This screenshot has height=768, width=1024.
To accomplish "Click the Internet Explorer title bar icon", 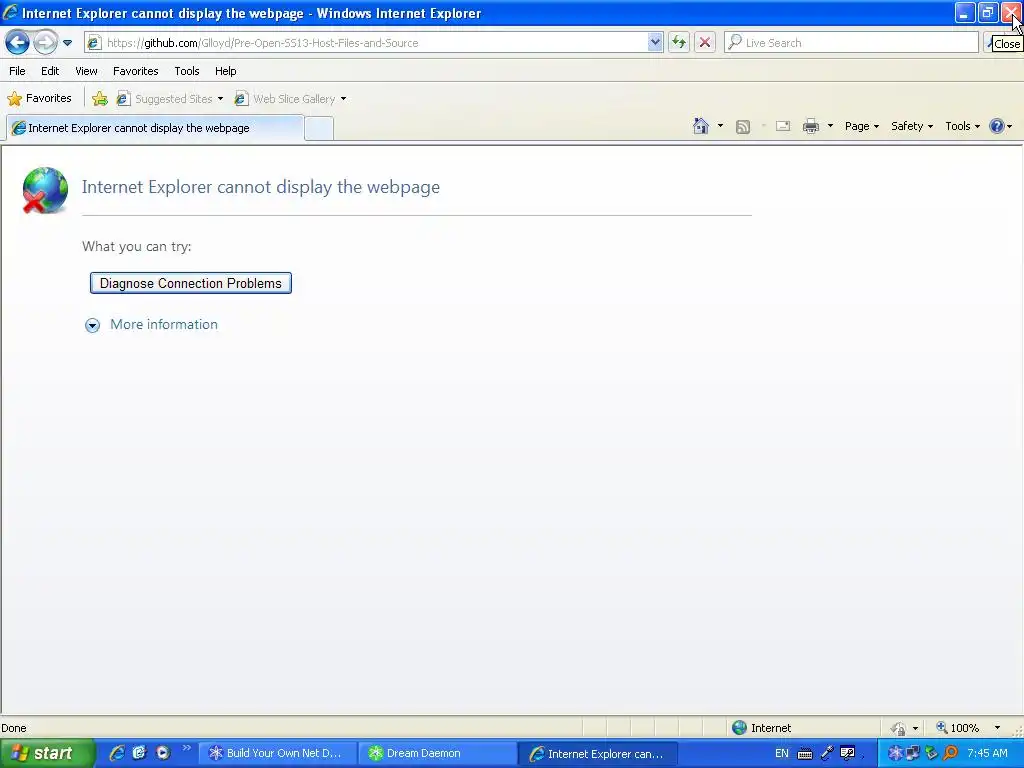I will (10, 12).
